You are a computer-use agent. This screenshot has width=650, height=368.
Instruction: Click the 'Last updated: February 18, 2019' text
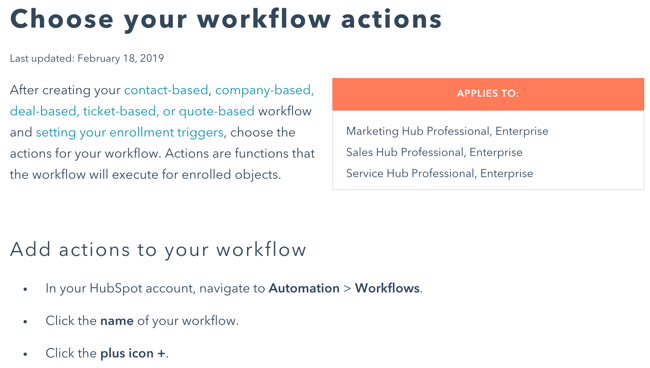[87, 58]
